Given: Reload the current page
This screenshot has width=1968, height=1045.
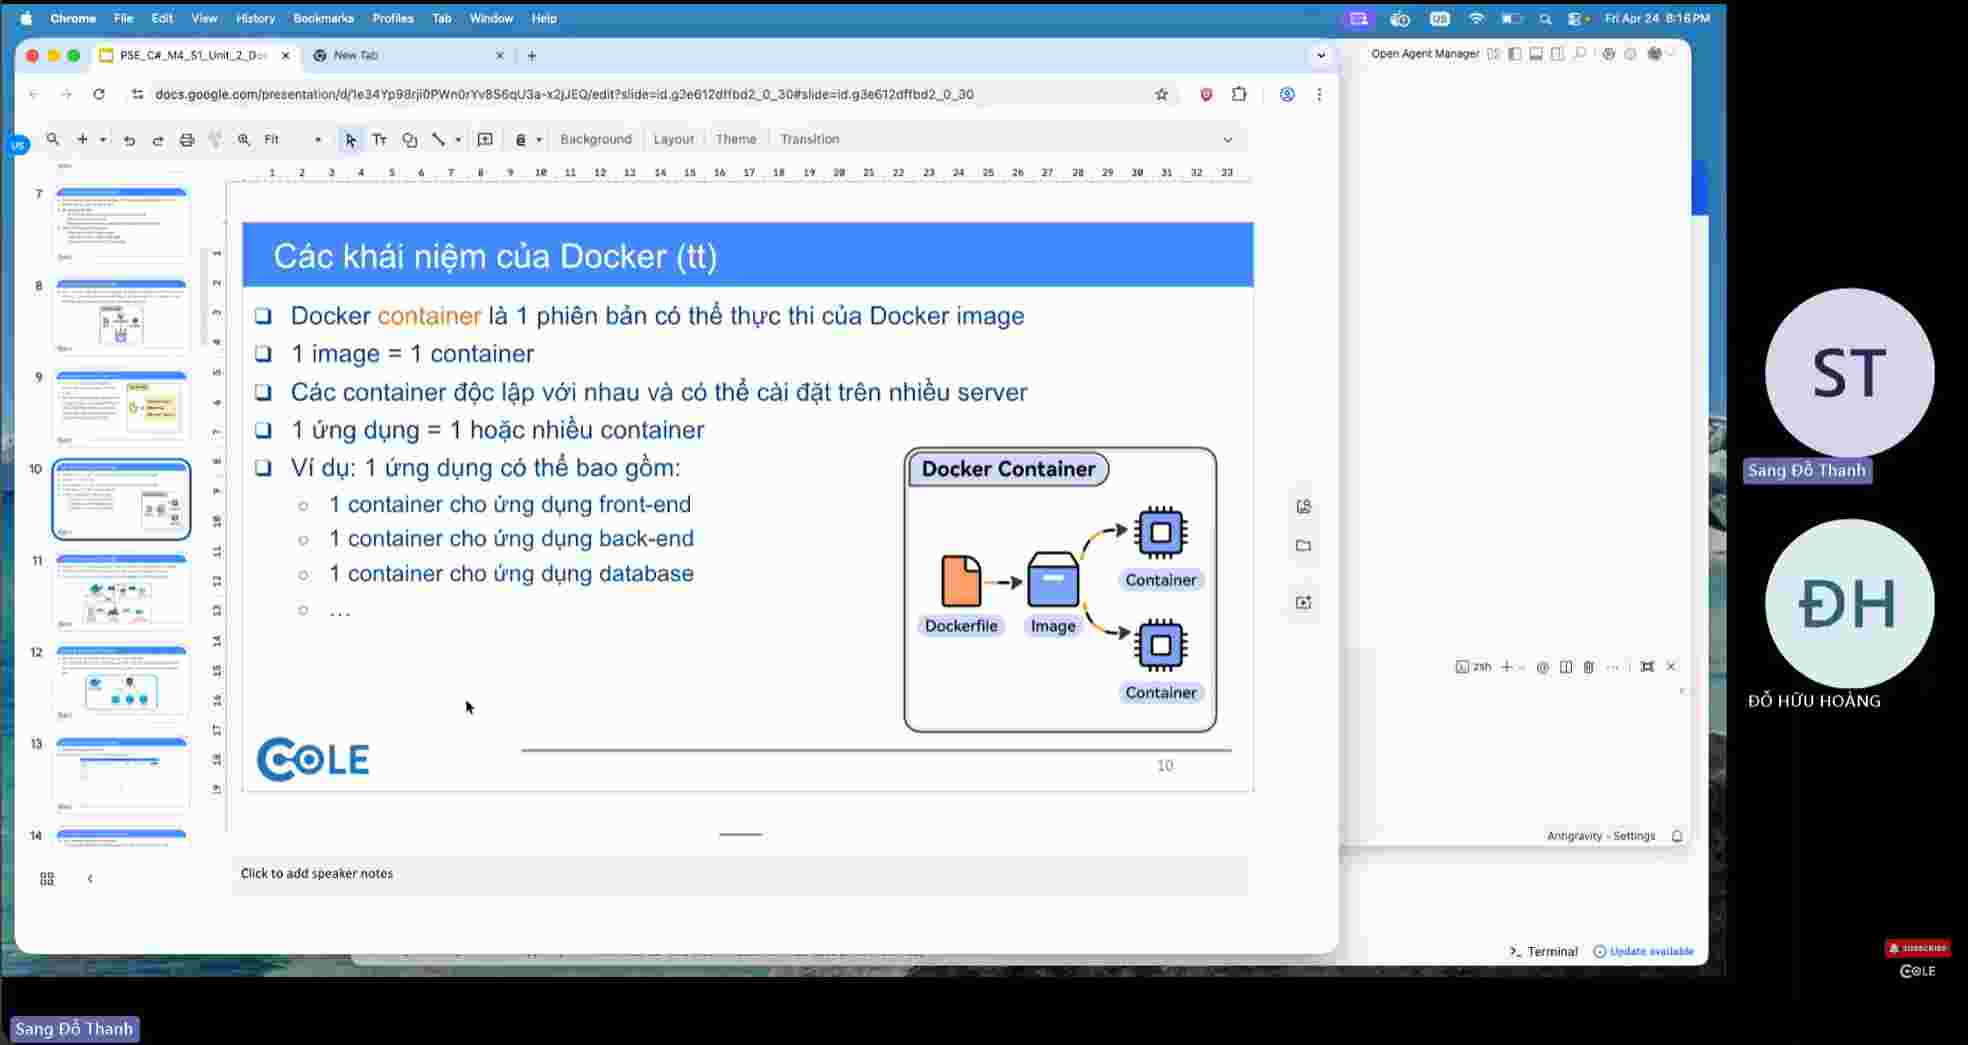Looking at the screenshot, I should tap(99, 95).
